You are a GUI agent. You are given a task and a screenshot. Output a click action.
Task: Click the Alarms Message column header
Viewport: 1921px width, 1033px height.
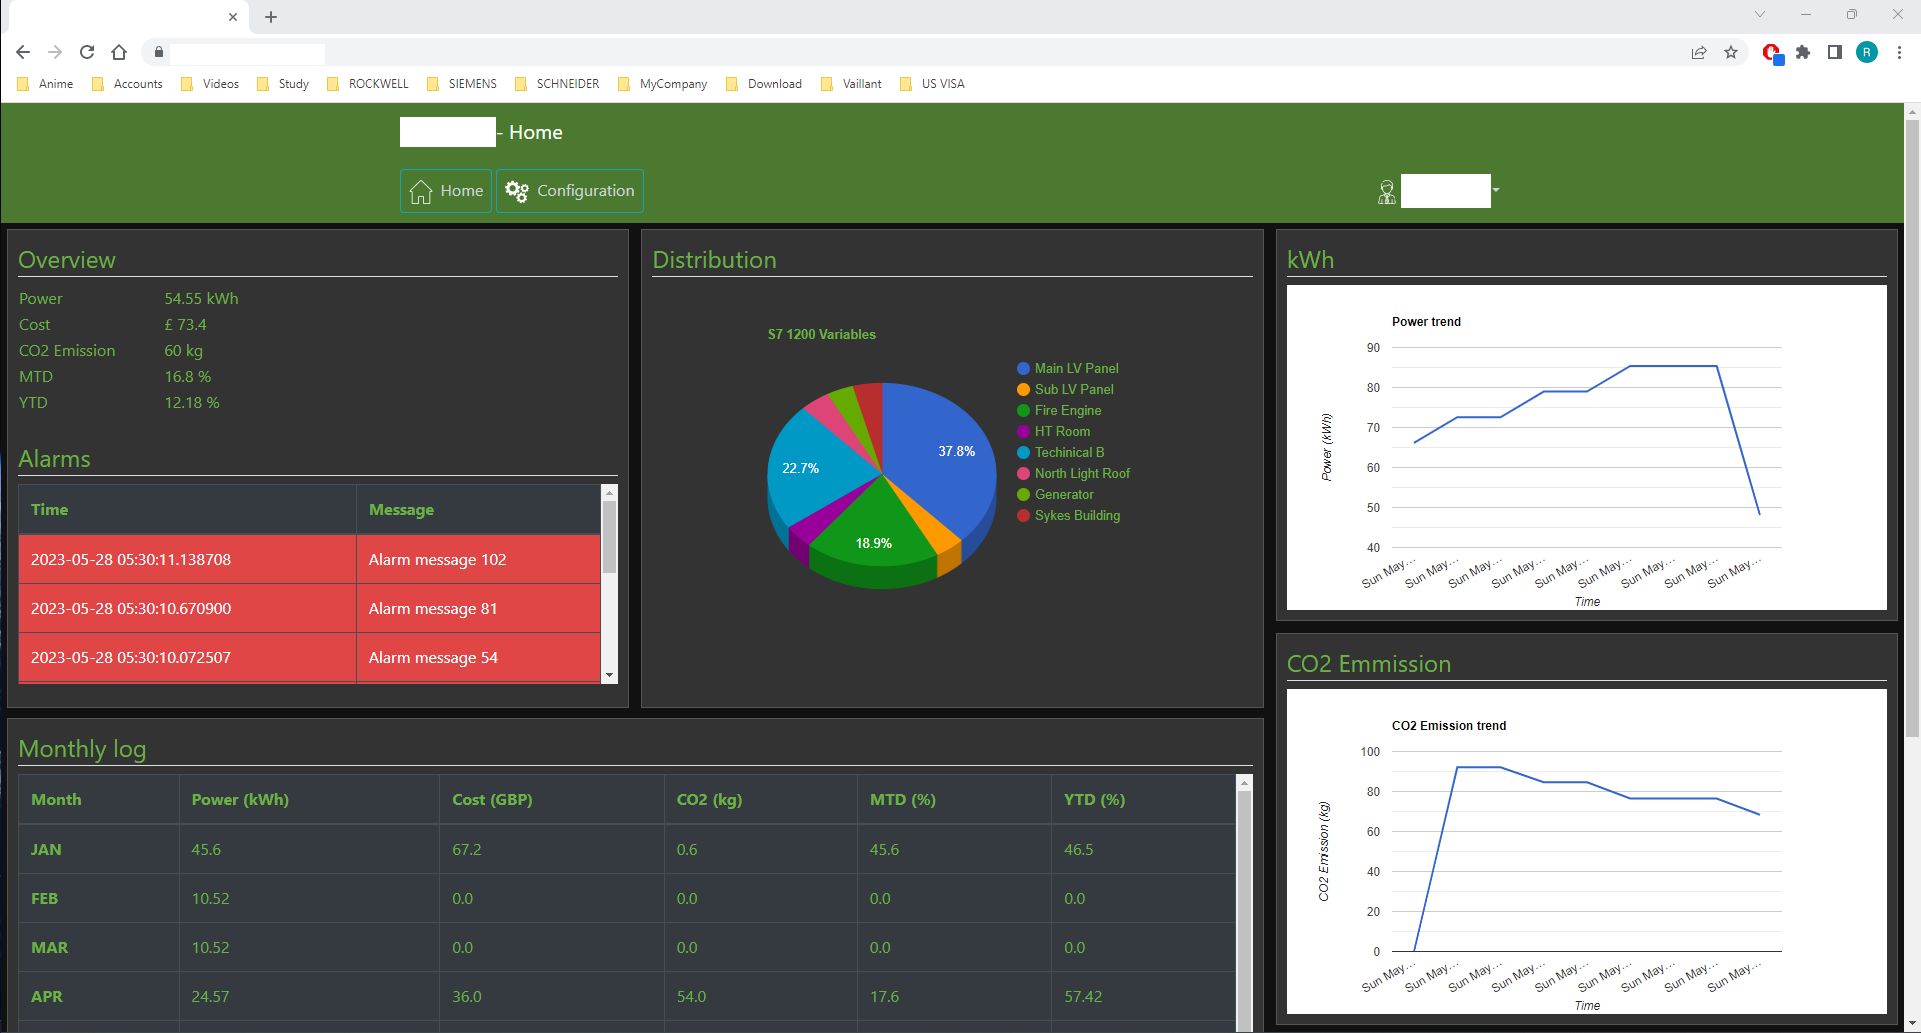click(478, 510)
